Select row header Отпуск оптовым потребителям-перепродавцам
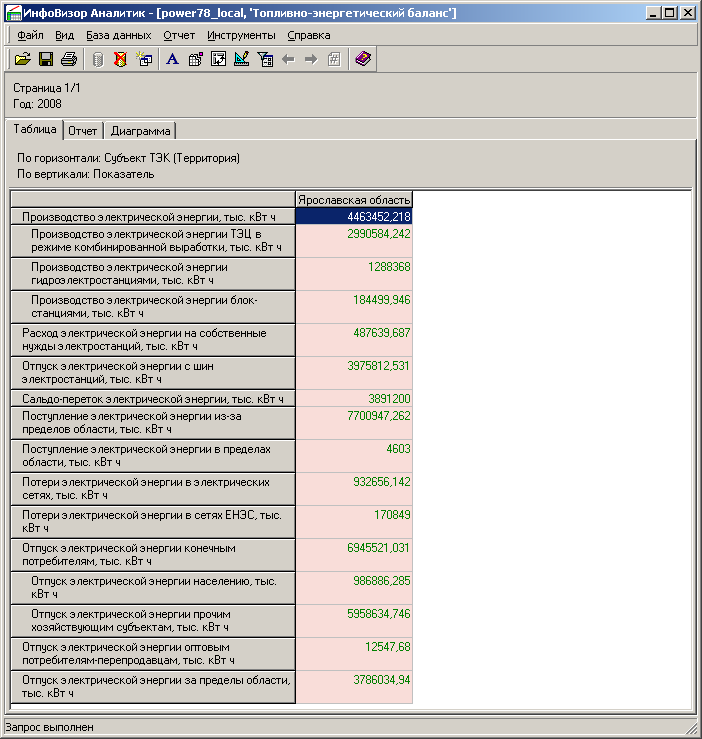This screenshot has height=739, width=702. point(153,654)
